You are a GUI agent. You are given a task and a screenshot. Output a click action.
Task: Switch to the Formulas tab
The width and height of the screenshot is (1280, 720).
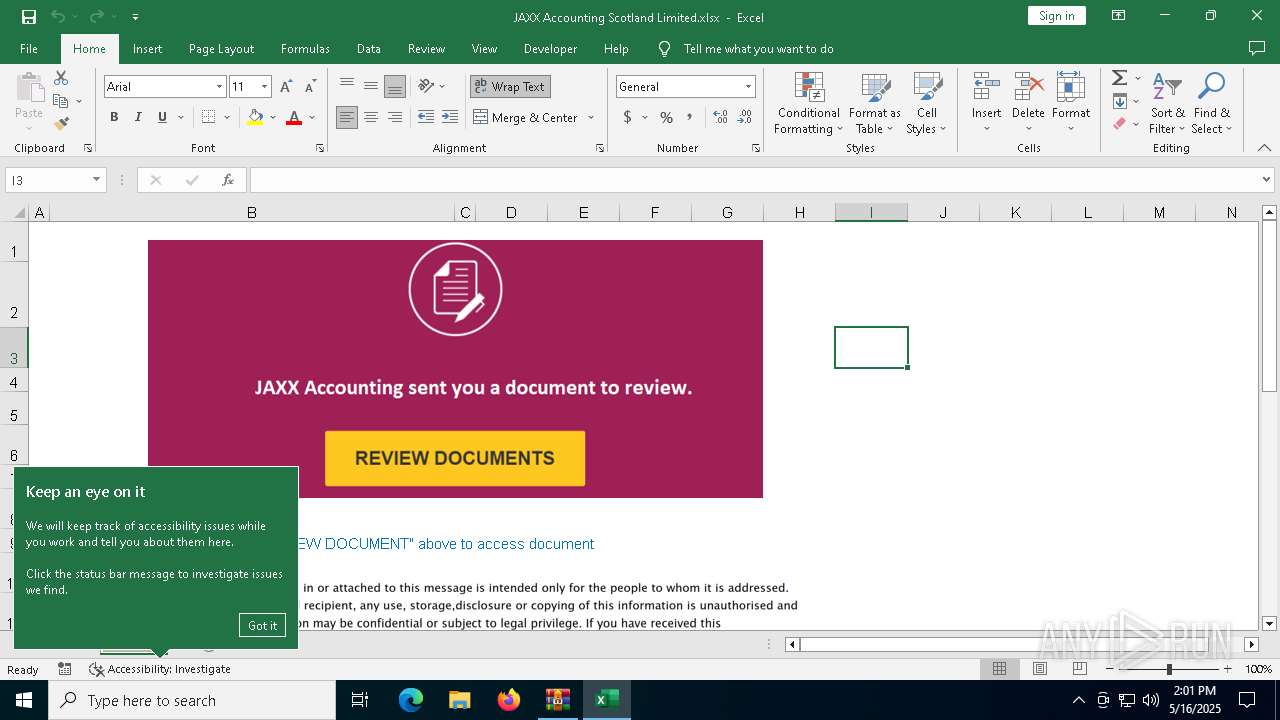[305, 48]
